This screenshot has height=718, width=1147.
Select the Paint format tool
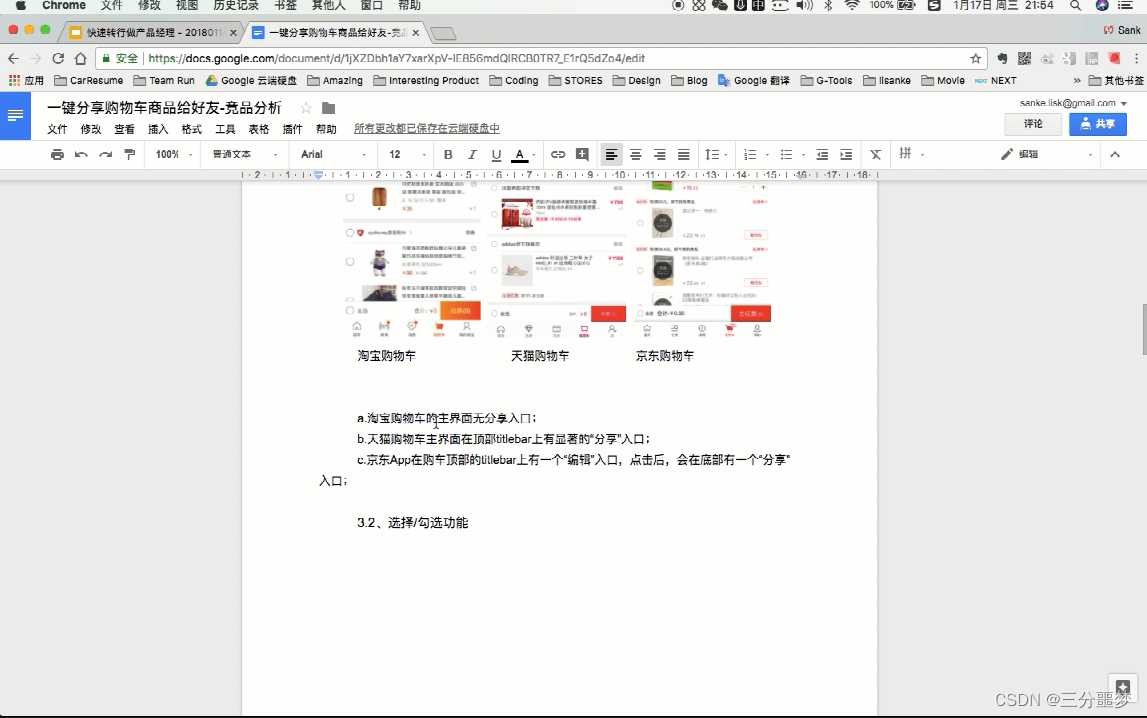129,154
